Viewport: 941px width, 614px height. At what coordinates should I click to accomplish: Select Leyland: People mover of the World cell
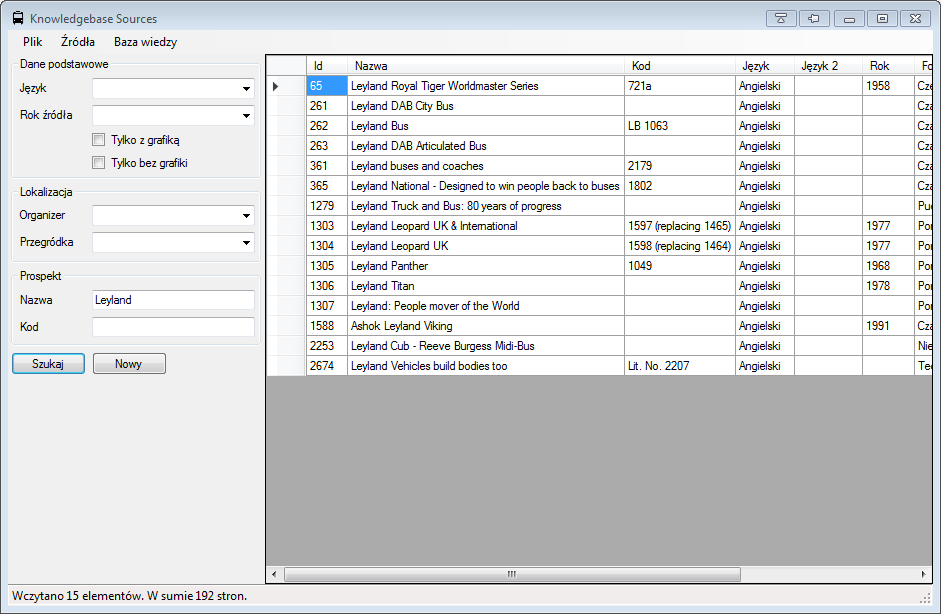coord(486,306)
